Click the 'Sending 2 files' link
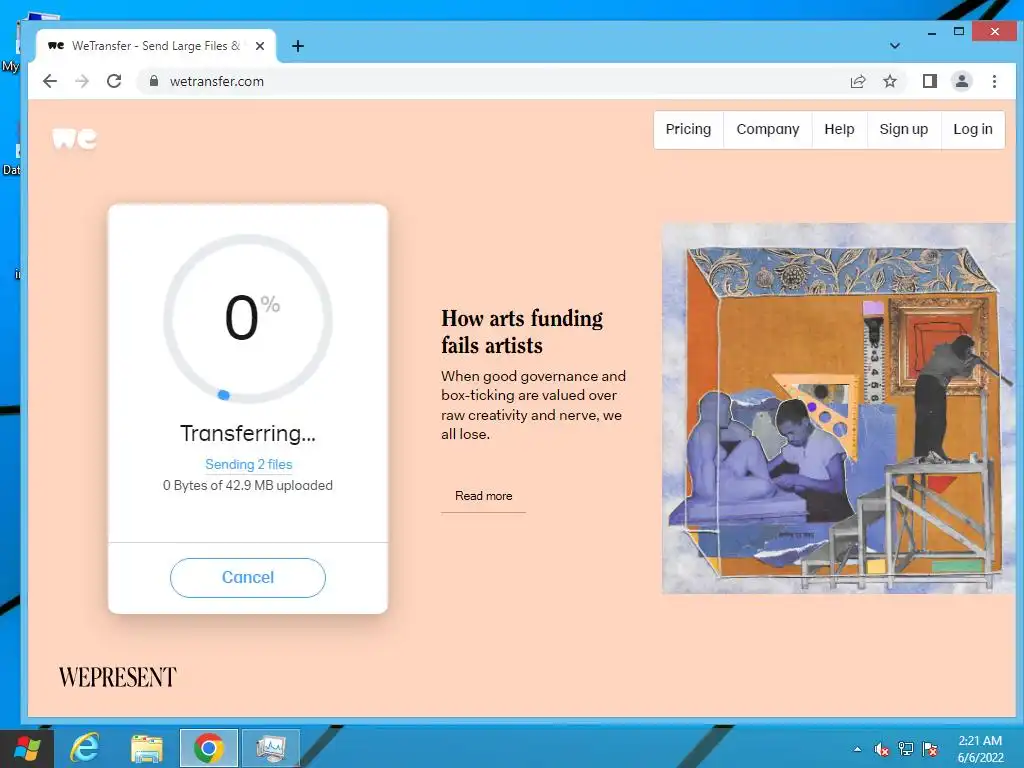The width and height of the screenshot is (1024, 768). 248,464
